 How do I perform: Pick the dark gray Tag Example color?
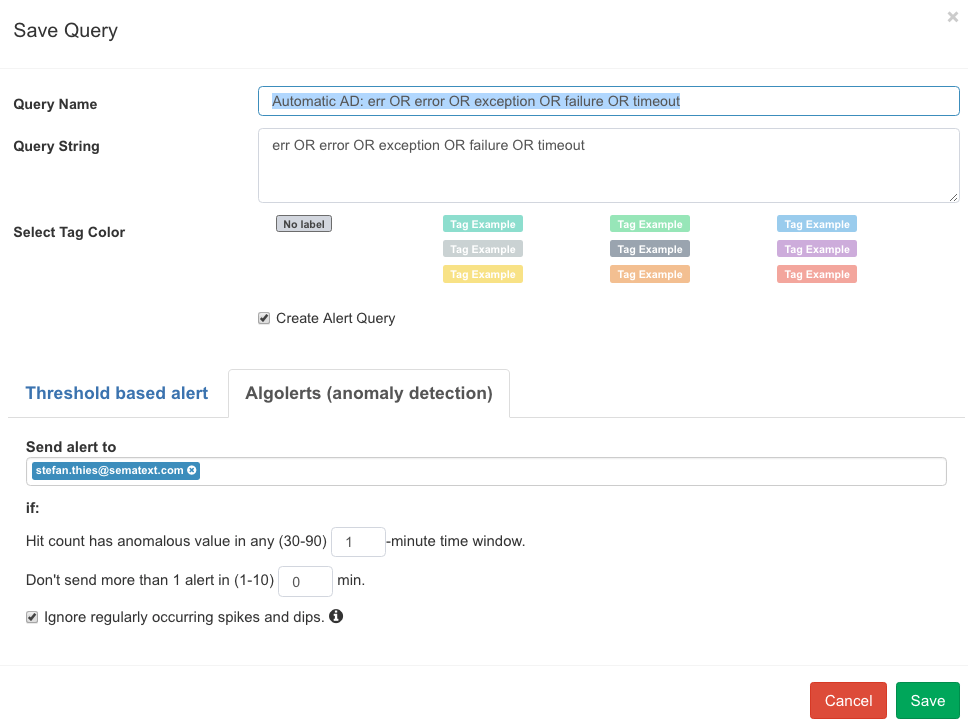tap(650, 249)
